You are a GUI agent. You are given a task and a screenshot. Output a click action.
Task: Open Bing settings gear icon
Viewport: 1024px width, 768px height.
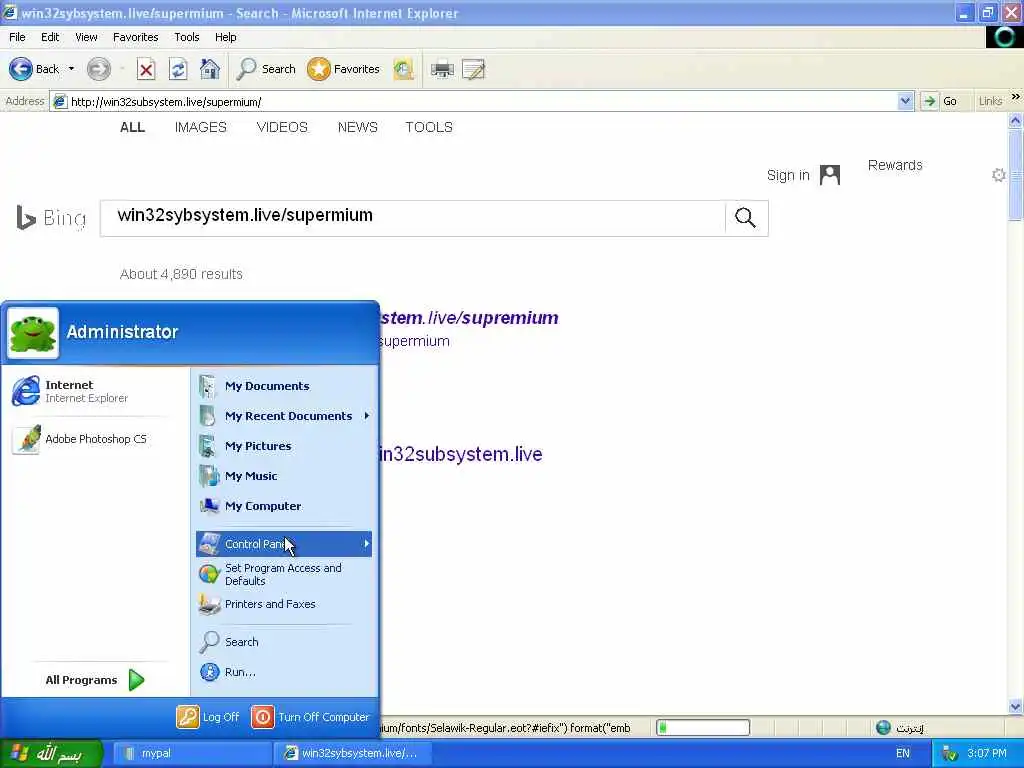point(999,175)
